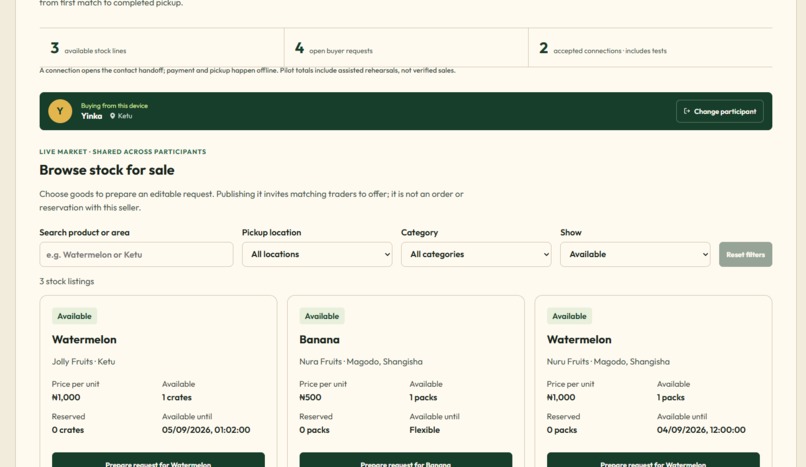Click the Available badge on the Nuru Fruits Watermelon card
Screen dimensions: 806x467
pos(569,316)
